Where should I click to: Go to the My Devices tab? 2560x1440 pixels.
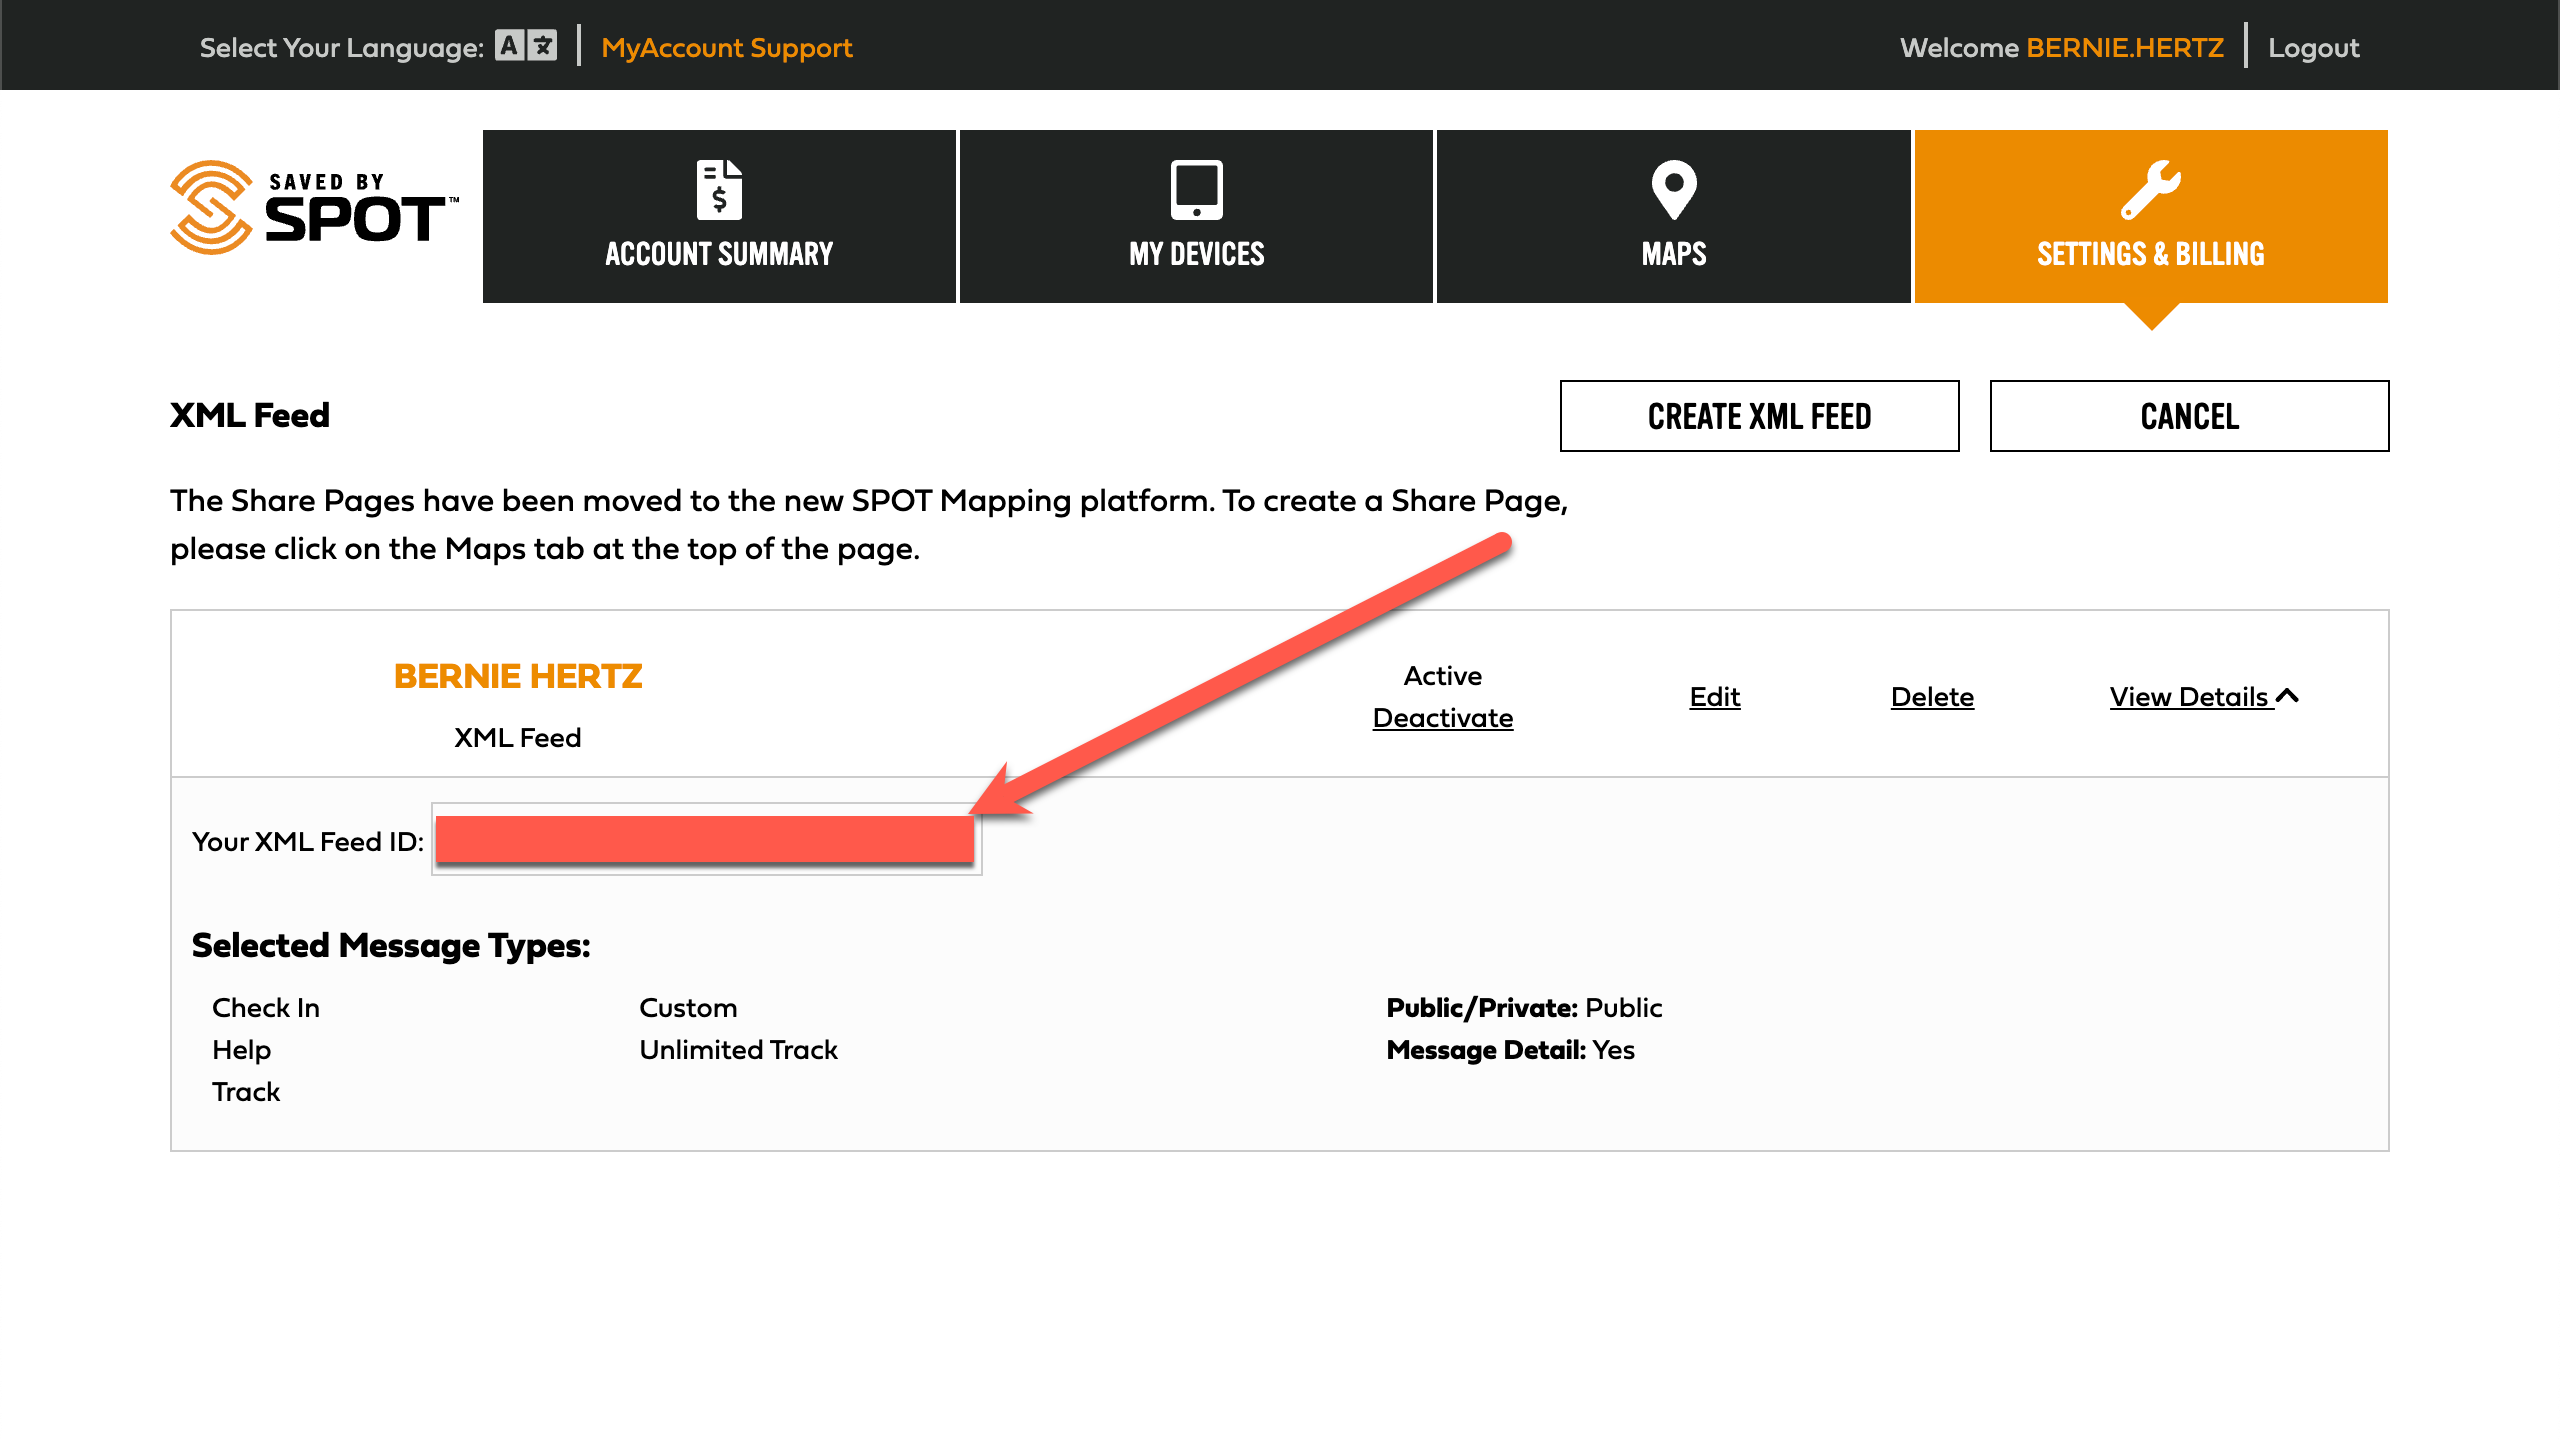coord(1196,216)
